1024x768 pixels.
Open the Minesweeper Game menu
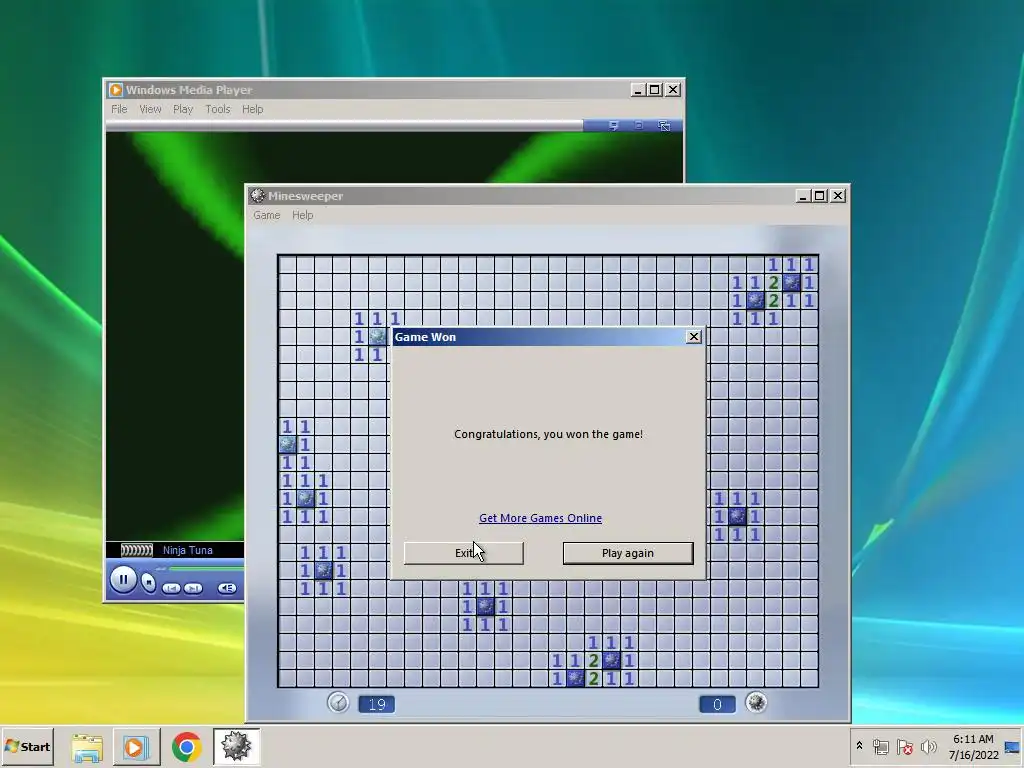pyautogui.click(x=266, y=215)
